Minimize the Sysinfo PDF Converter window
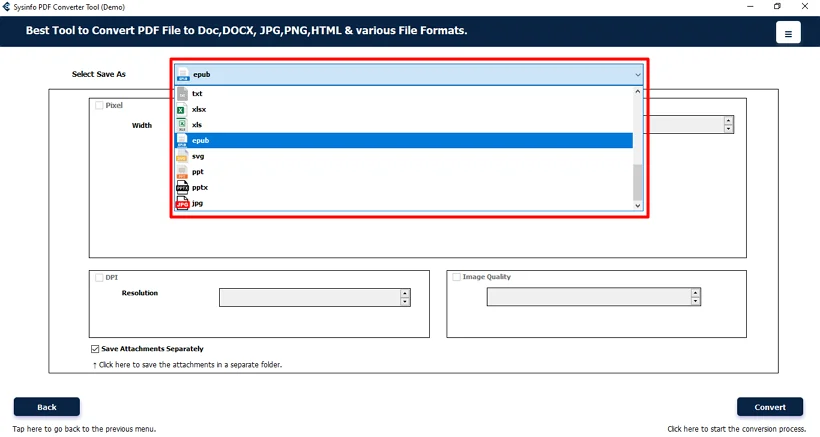The image size is (820, 437). pos(750,7)
